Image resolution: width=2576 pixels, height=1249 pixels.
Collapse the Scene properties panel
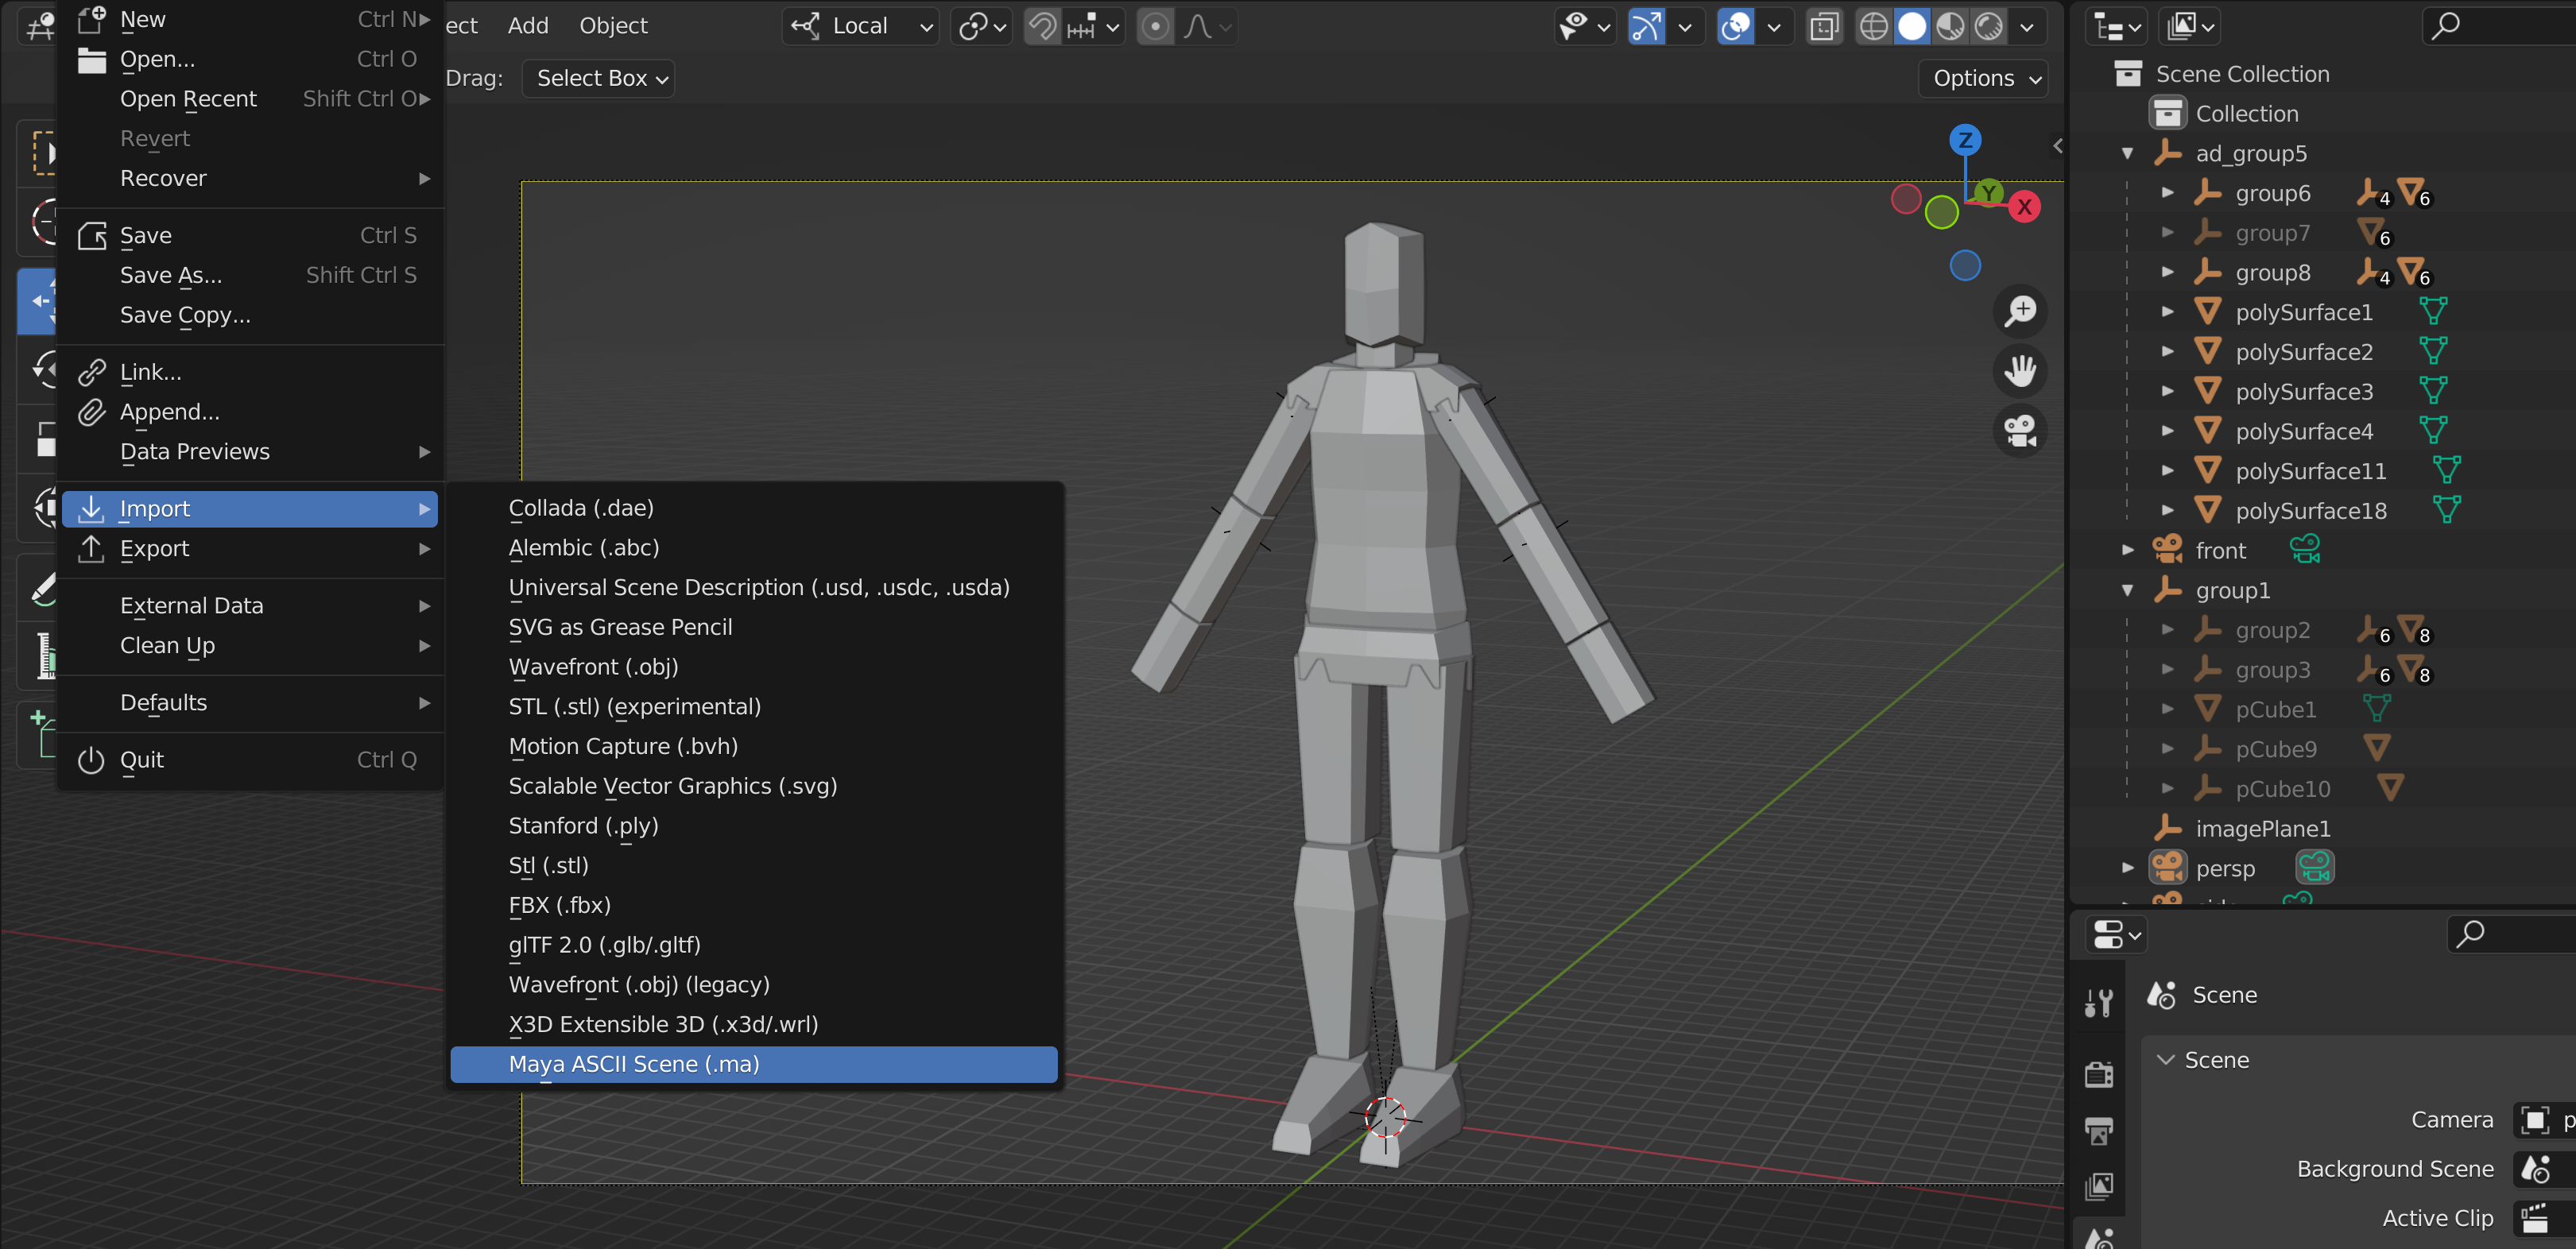click(2166, 1060)
